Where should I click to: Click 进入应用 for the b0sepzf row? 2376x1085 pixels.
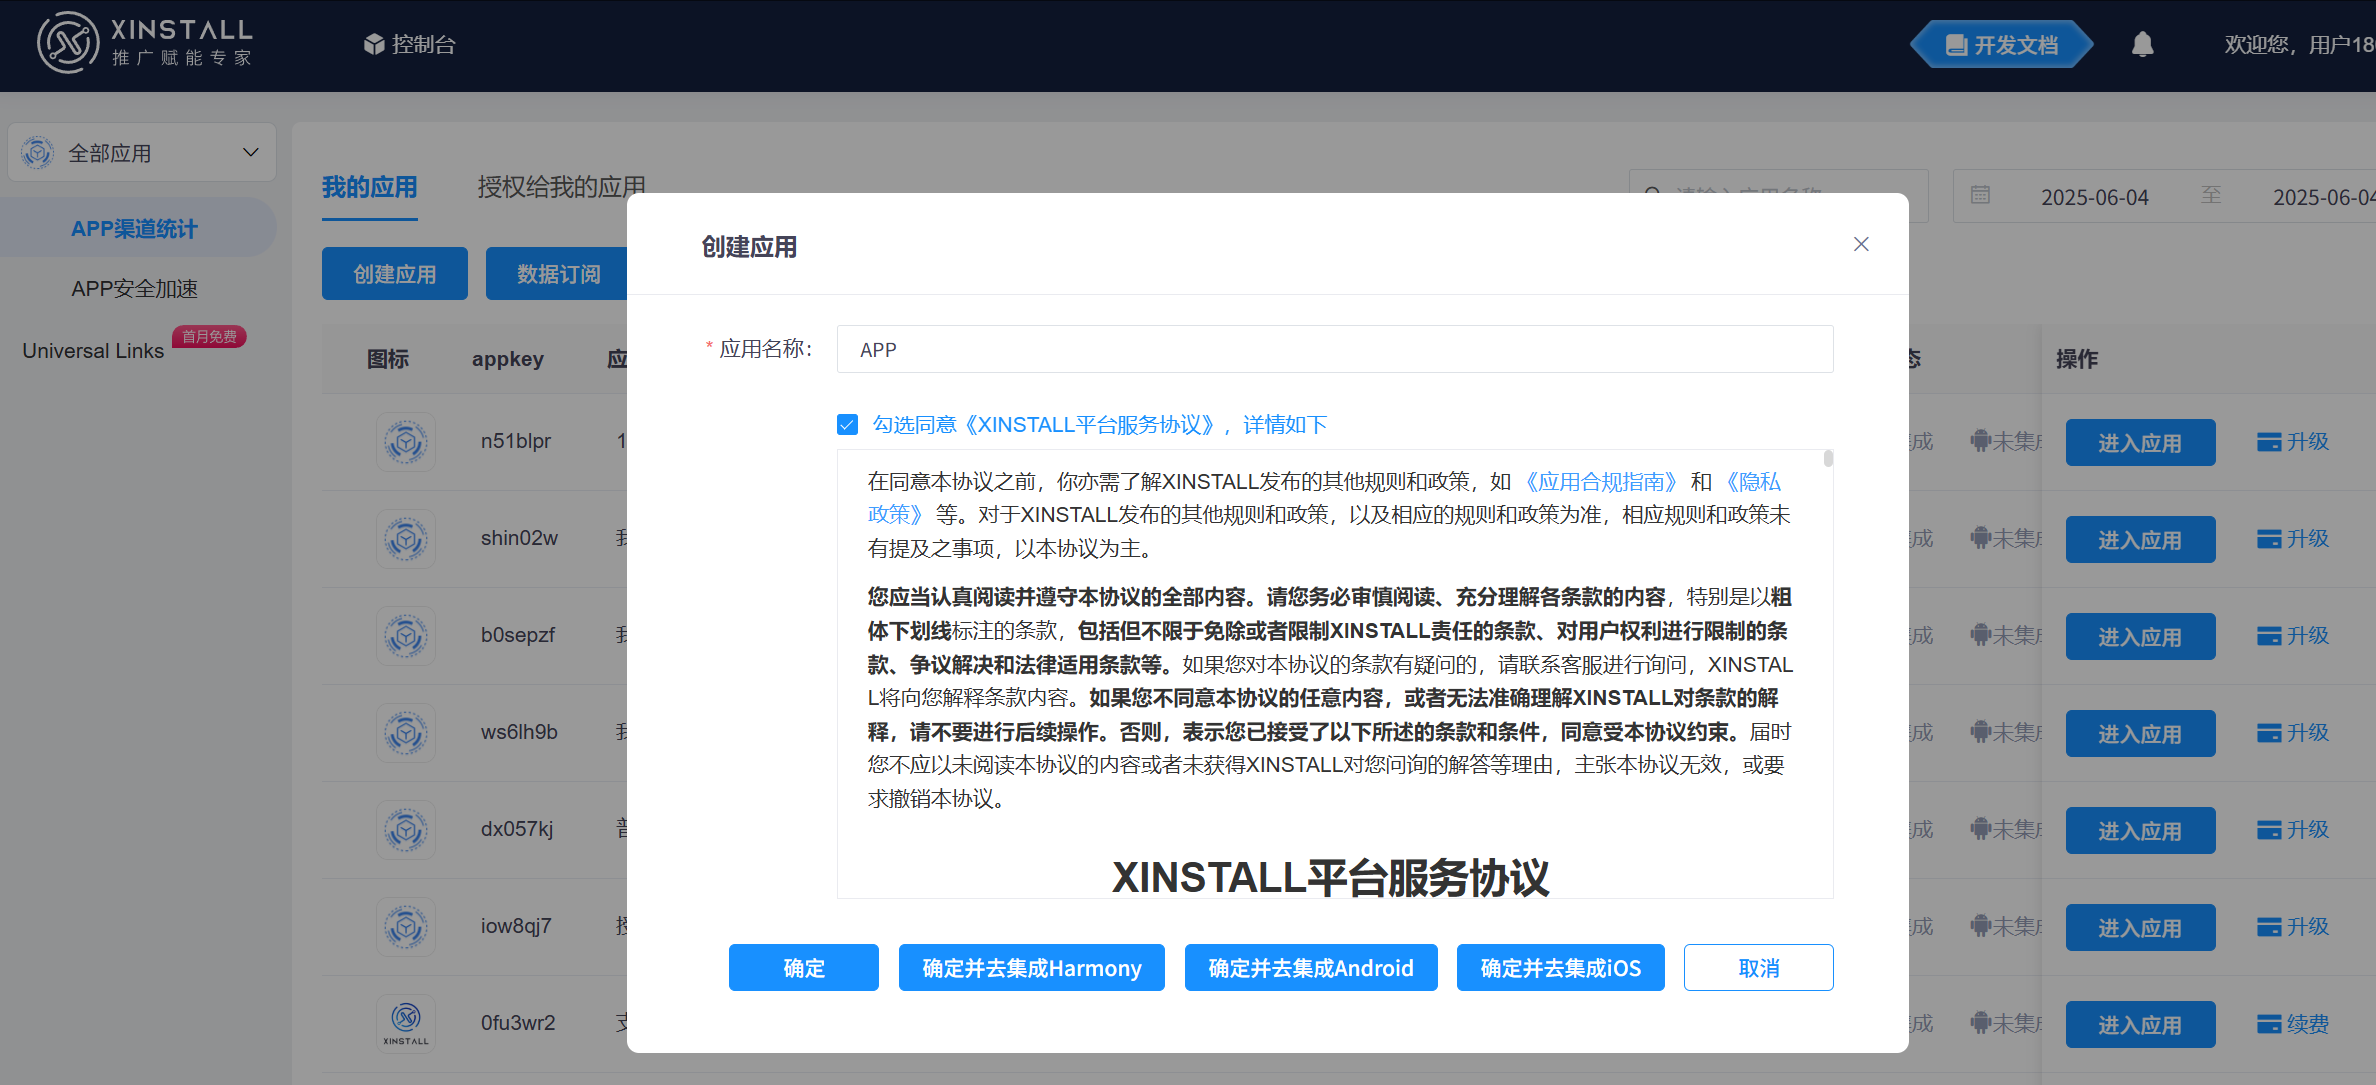pos(2141,637)
